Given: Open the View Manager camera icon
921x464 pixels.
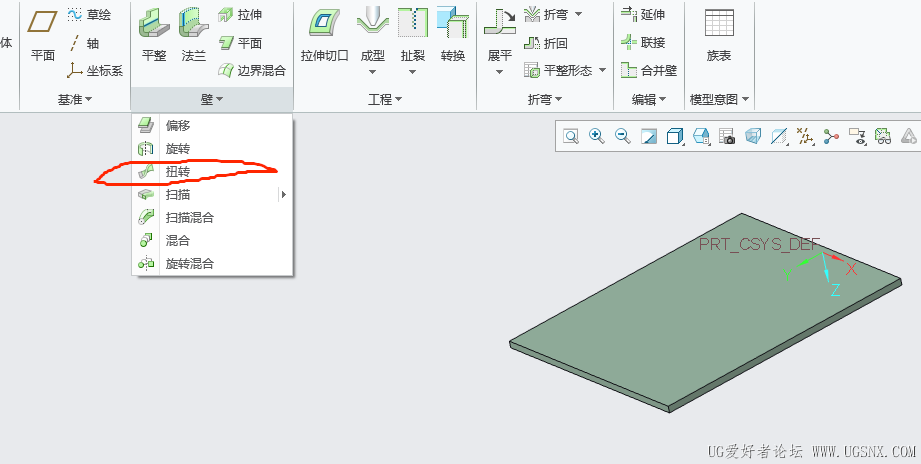Looking at the screenshot, I should pos(727,137).
